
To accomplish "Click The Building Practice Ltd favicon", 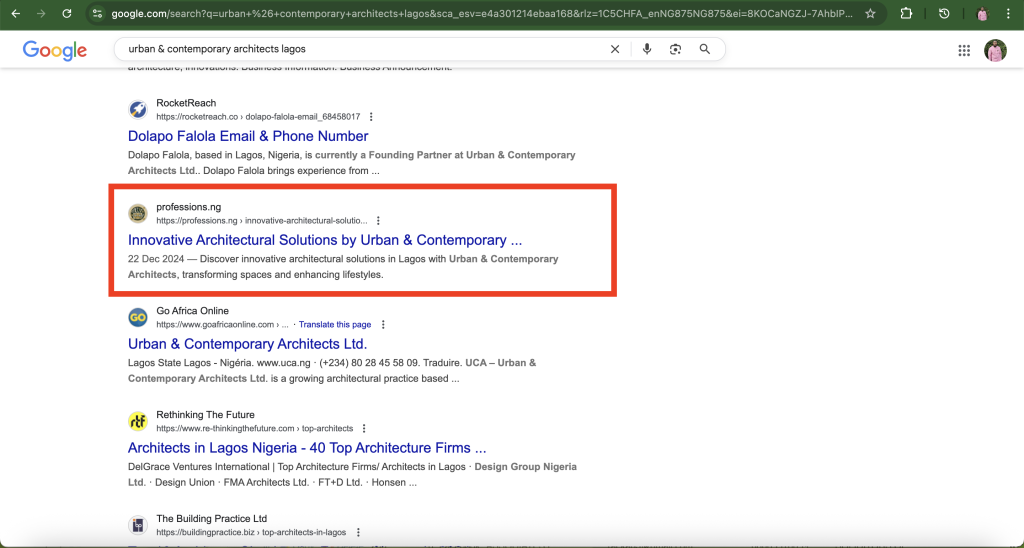I will tap(138, 525).
